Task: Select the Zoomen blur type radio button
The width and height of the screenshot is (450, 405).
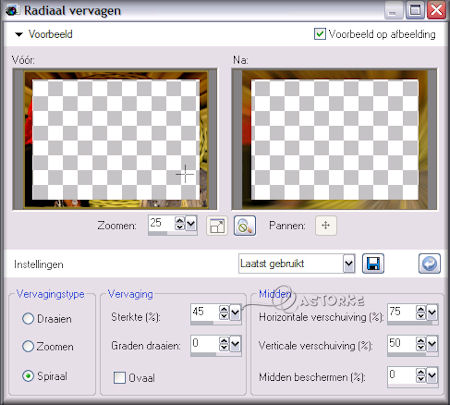Action: tap(28, 346)
